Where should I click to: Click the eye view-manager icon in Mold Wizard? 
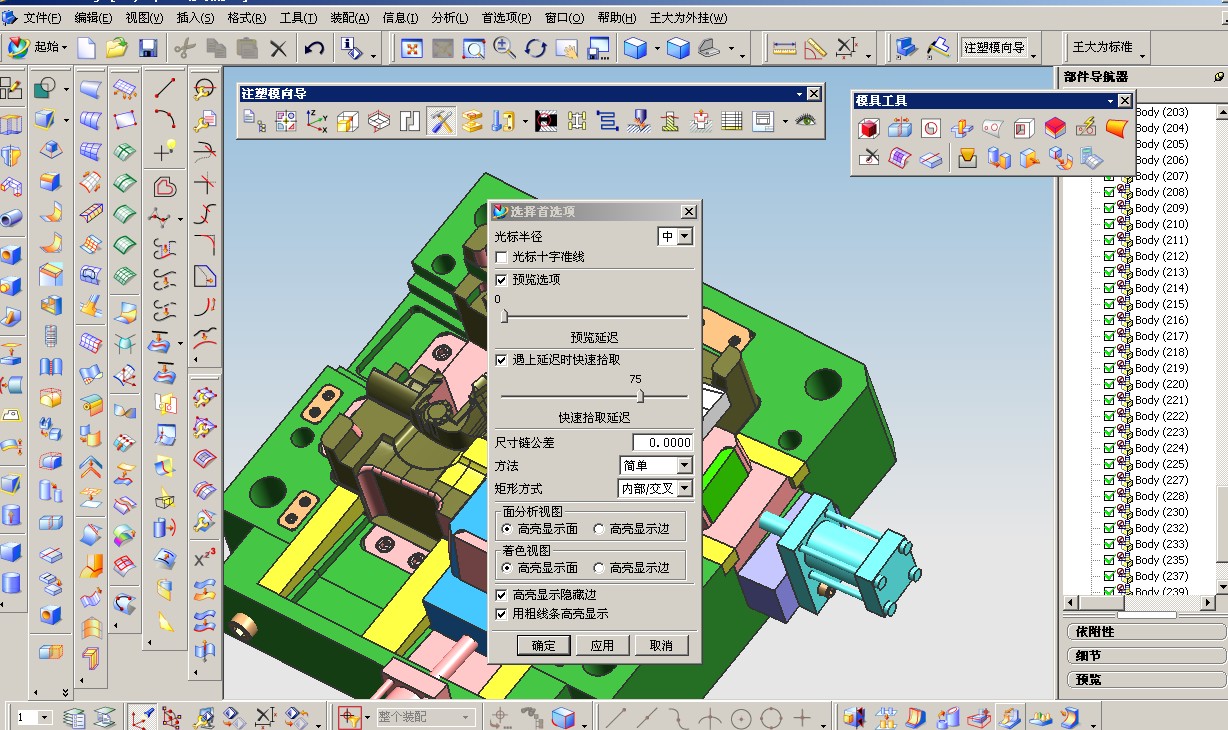pos(805,121)
